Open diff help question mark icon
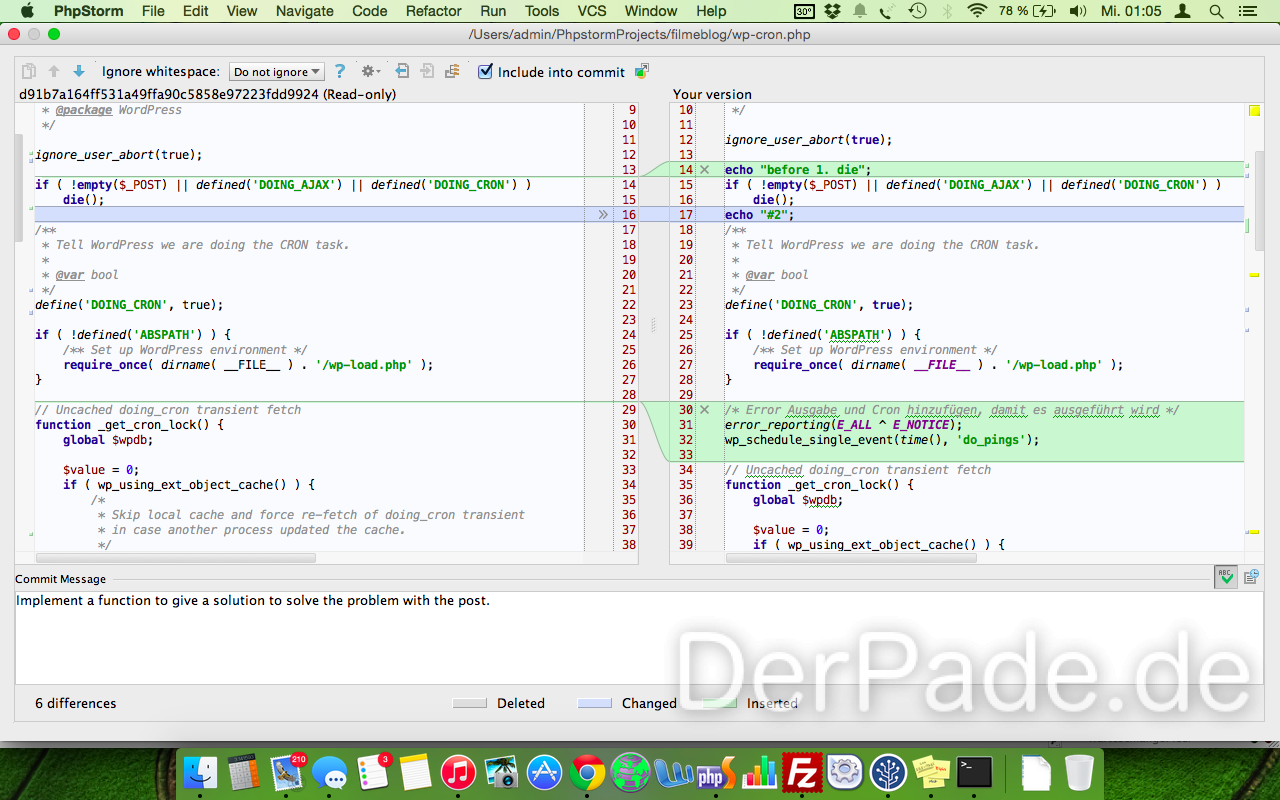 (340, 72)
